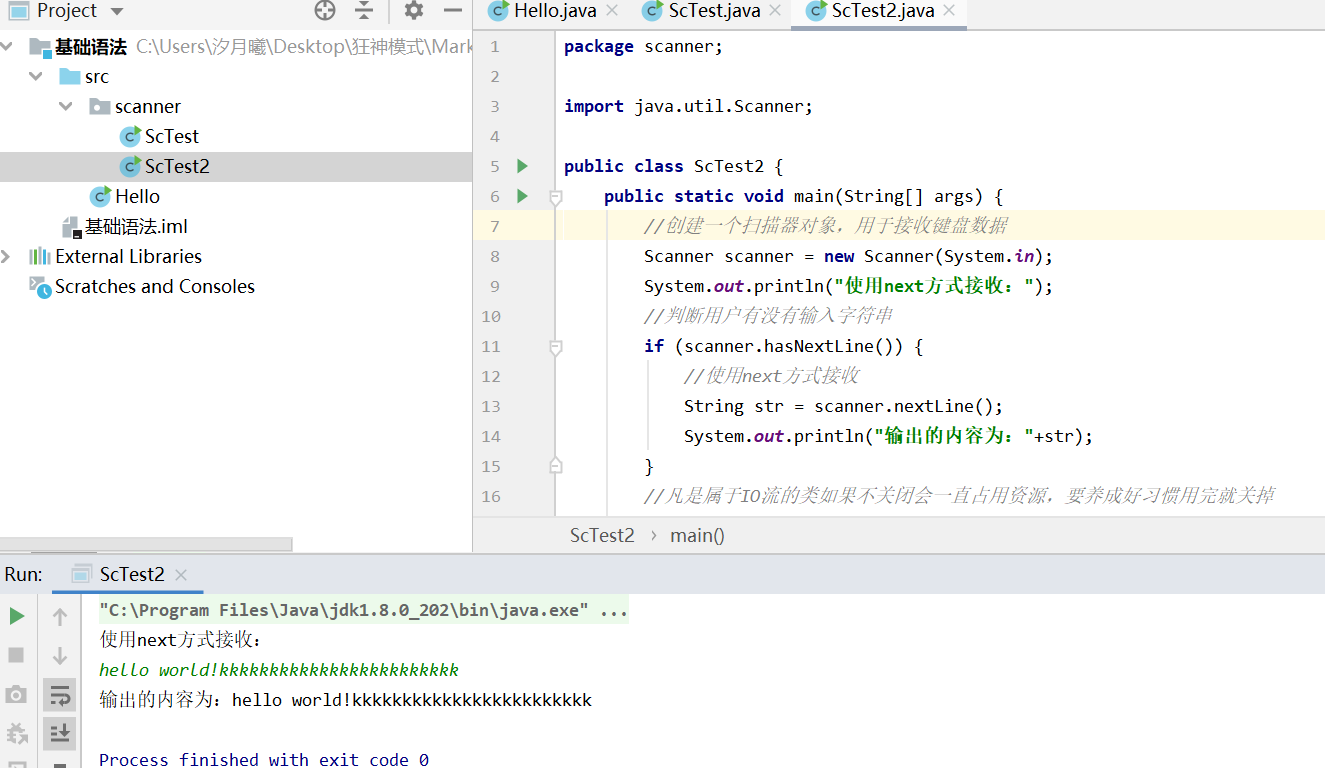
Task: Collapse the scanner package
Action: click(x=66, y=107)
